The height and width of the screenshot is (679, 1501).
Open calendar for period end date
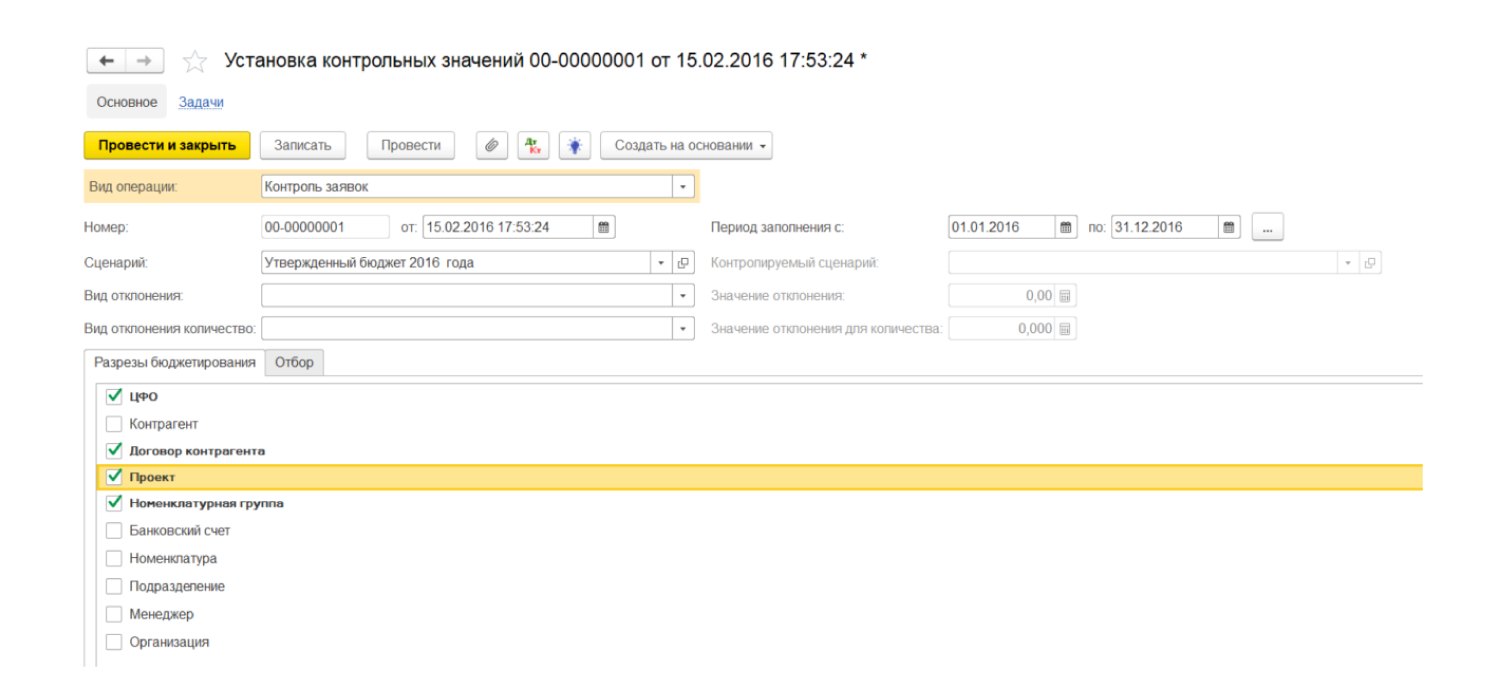(1230, 227)
